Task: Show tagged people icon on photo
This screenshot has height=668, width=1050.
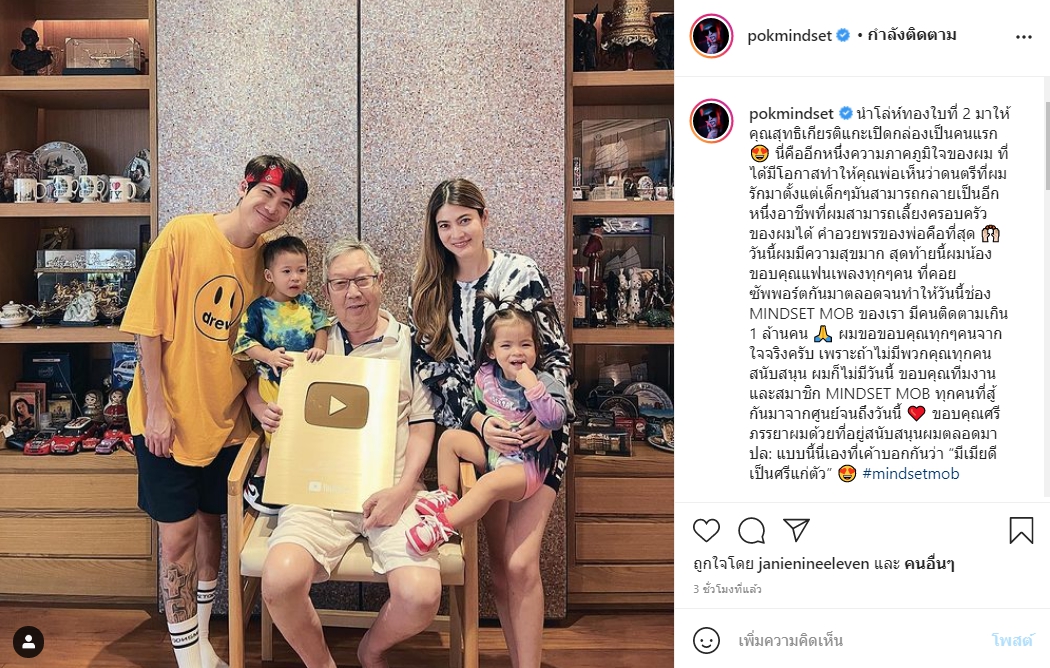Action: [29, 641]
